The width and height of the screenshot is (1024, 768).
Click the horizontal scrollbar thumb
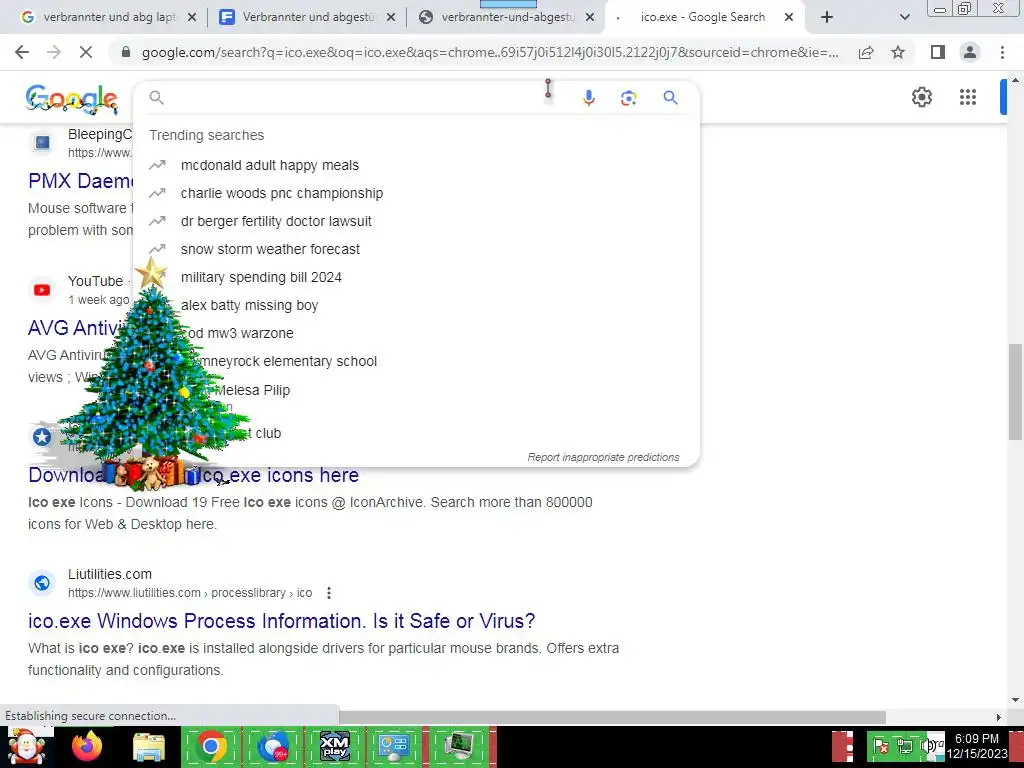612,717
